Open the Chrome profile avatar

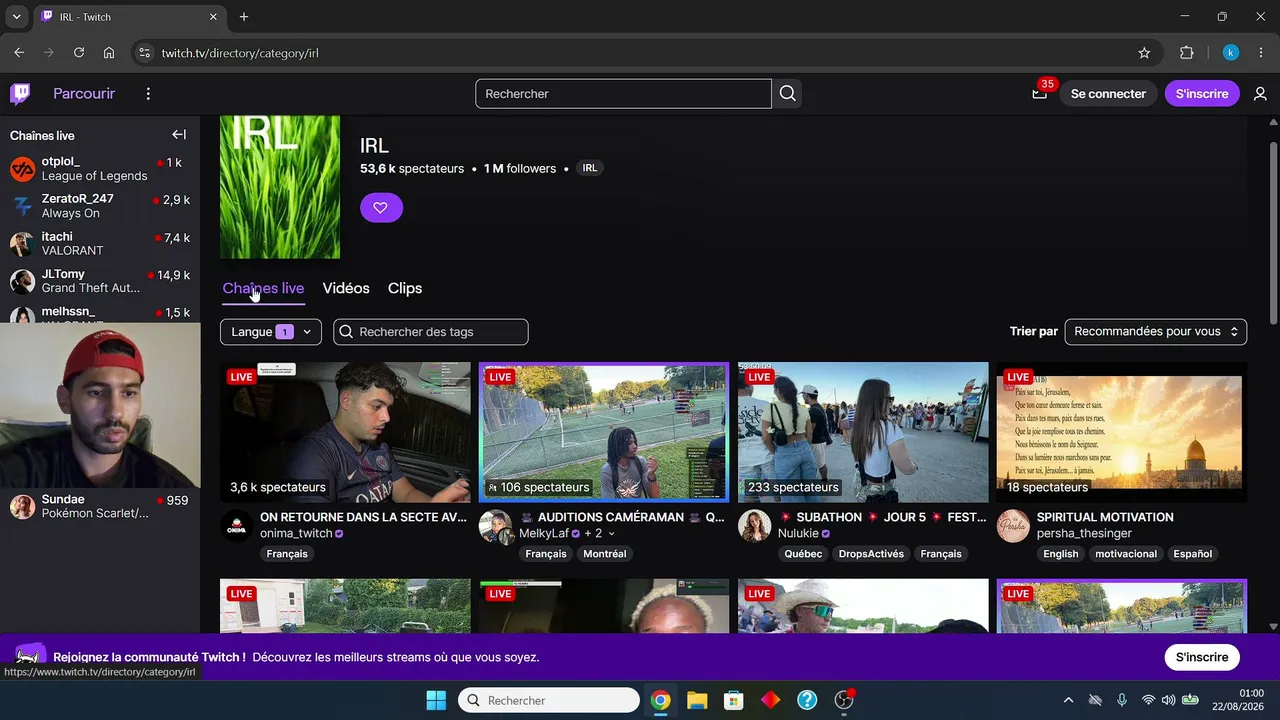click(x=1231, y=53)
